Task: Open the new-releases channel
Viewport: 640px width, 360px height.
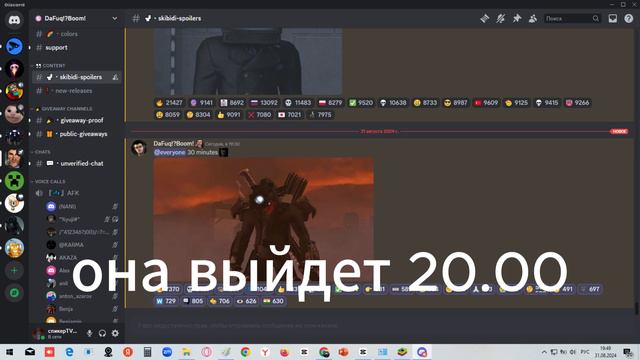Action: click(76, 91)
